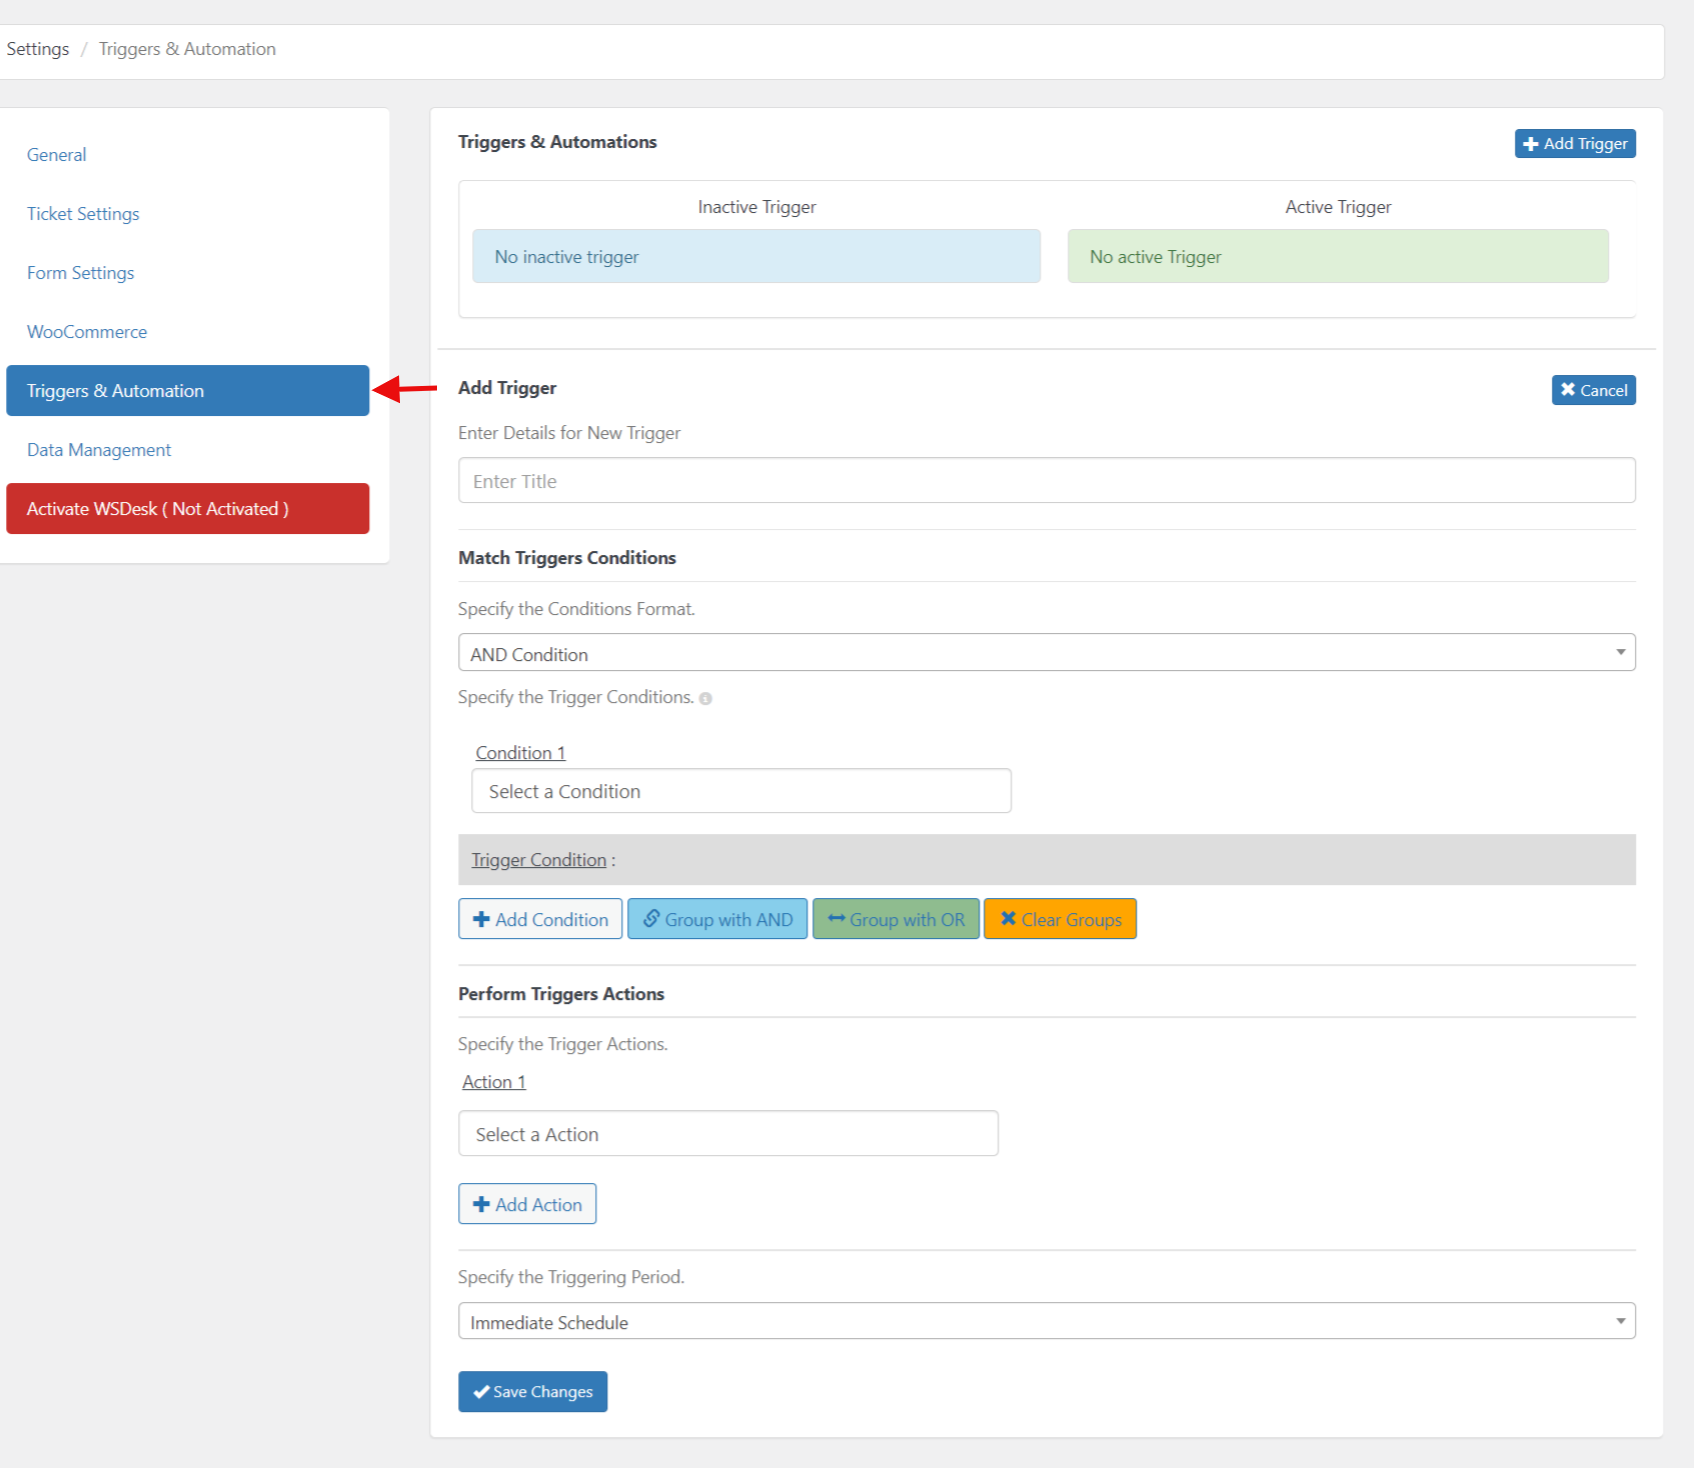
Task: Open the WooCommerce settings section
Action: [87, 331]
